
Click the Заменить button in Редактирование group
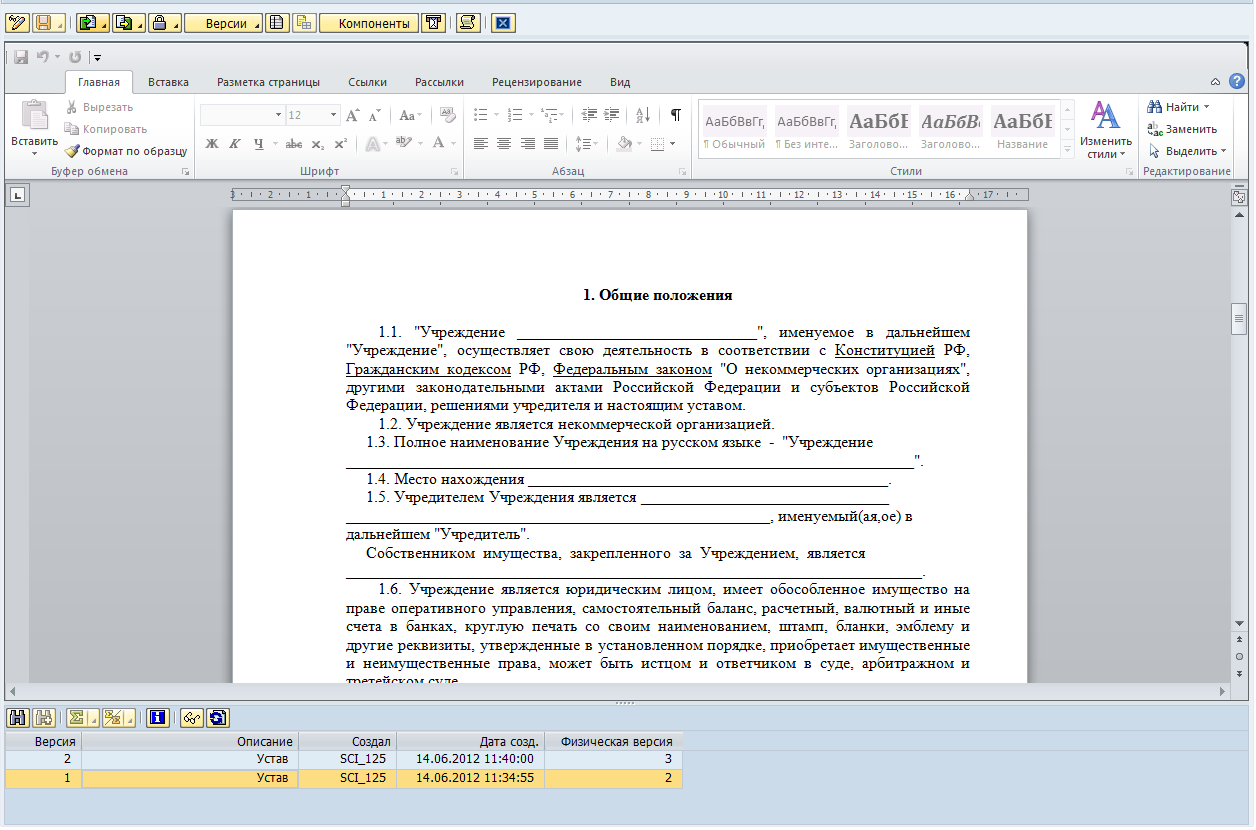(1182, 129)
